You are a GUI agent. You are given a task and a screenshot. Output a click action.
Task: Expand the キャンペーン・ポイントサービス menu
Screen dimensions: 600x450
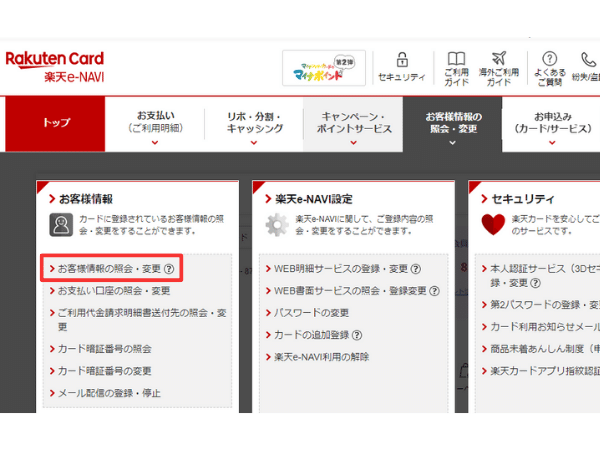353,124
